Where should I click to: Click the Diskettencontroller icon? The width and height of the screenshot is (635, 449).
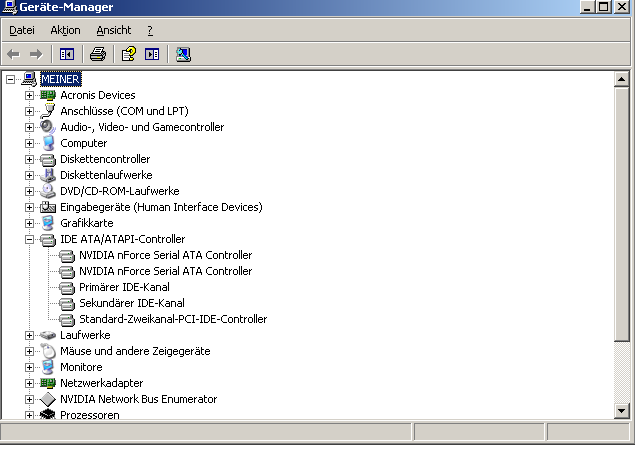click(48, 159)
